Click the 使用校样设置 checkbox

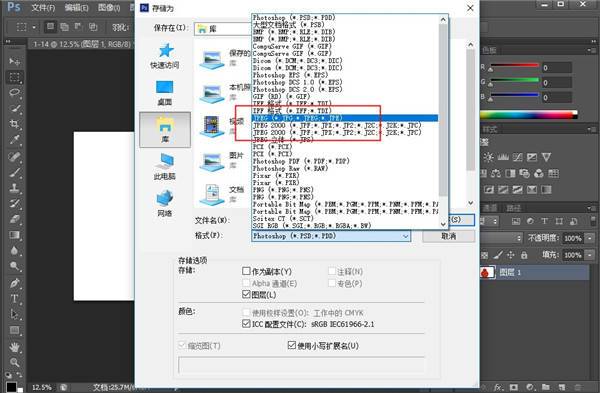(246, 313)
